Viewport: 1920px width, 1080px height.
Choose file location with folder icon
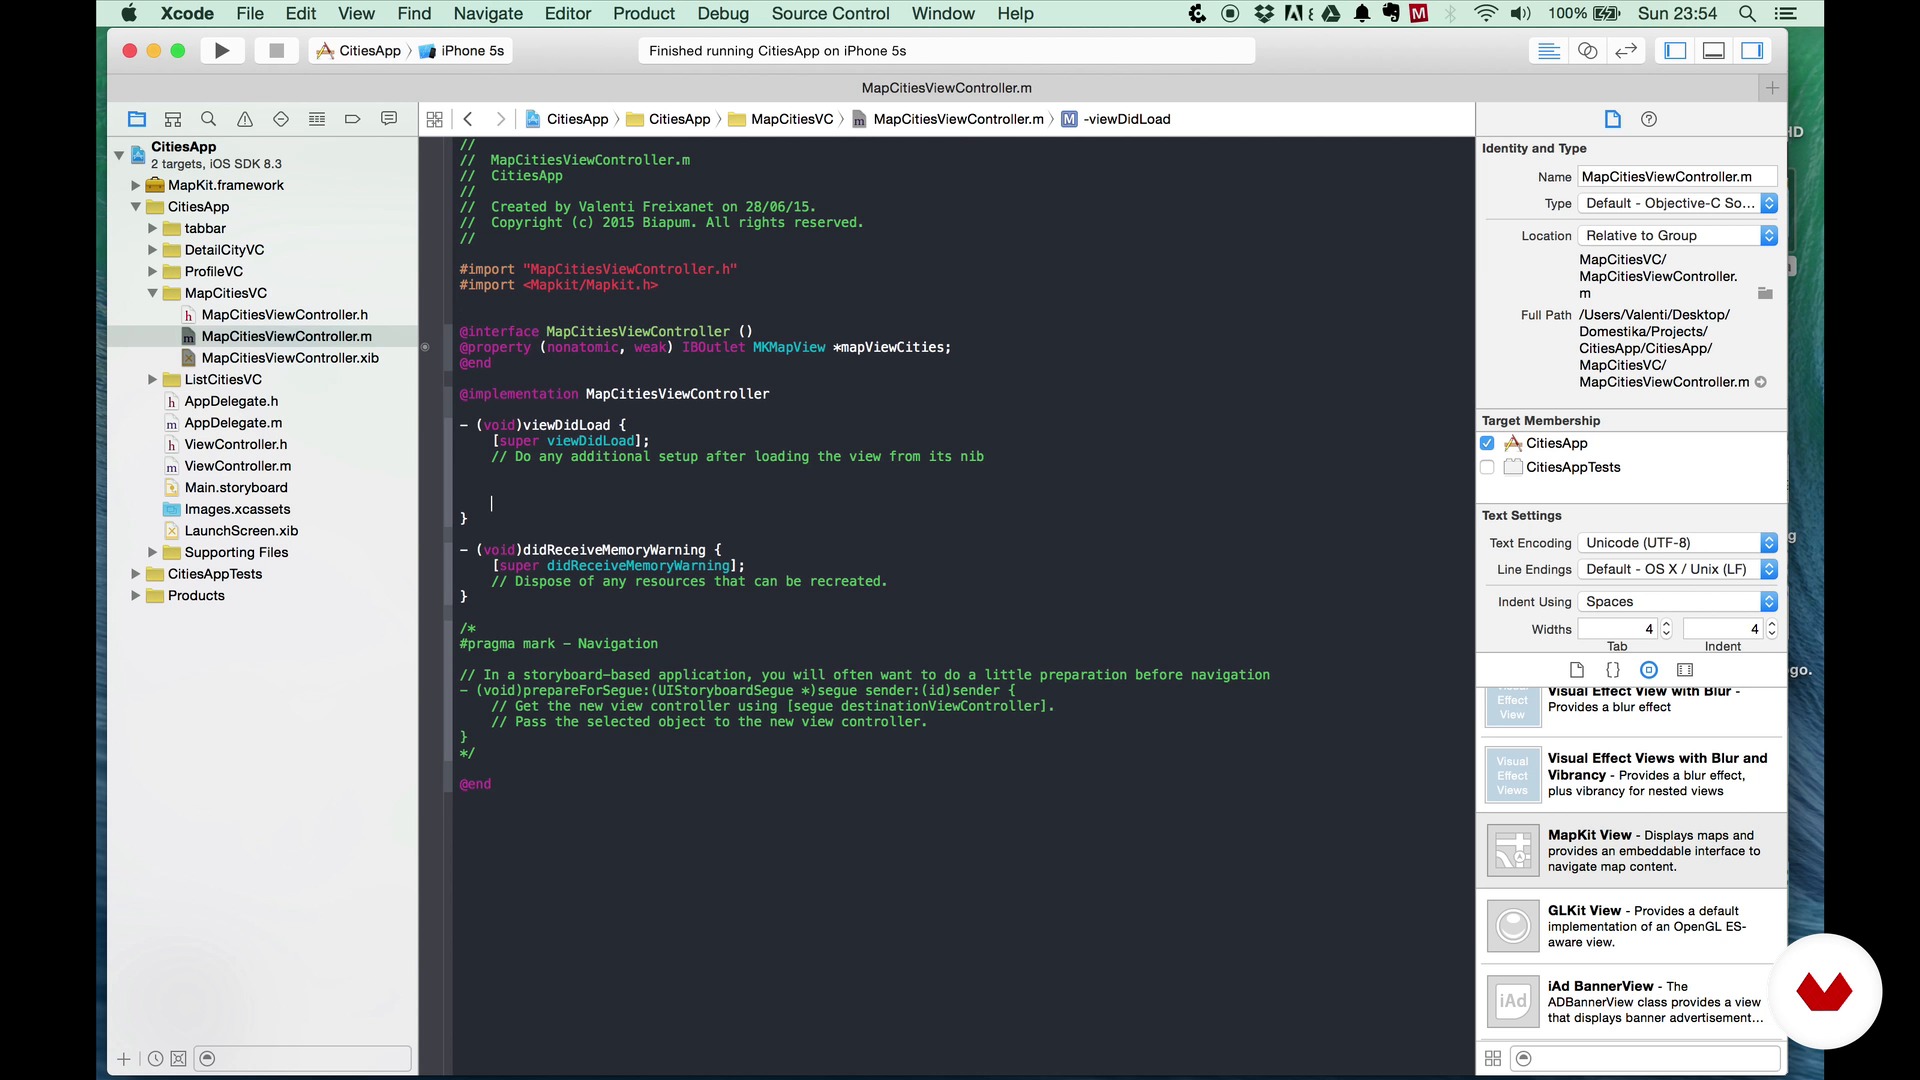click(1765, 293)
